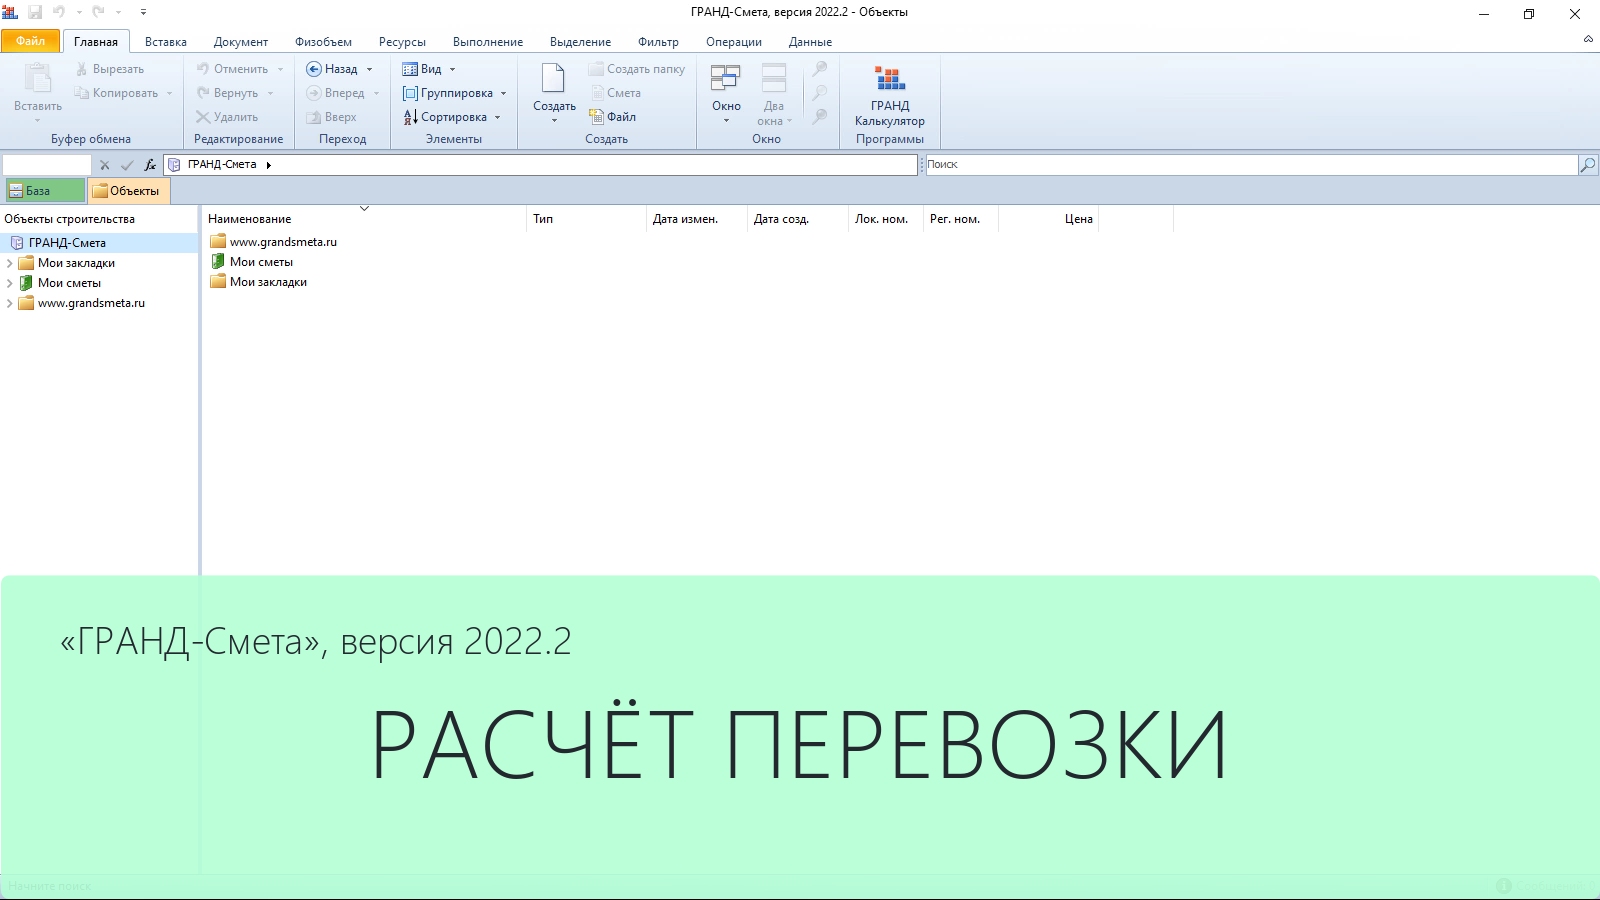
Task: Open the dropdown arrow under Создать
Action: (x=554, y=121)
